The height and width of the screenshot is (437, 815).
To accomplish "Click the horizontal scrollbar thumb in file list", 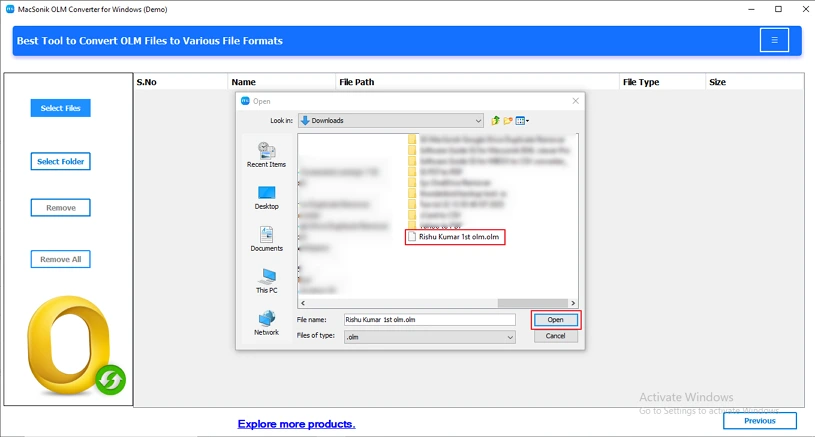I will [533, 303].
